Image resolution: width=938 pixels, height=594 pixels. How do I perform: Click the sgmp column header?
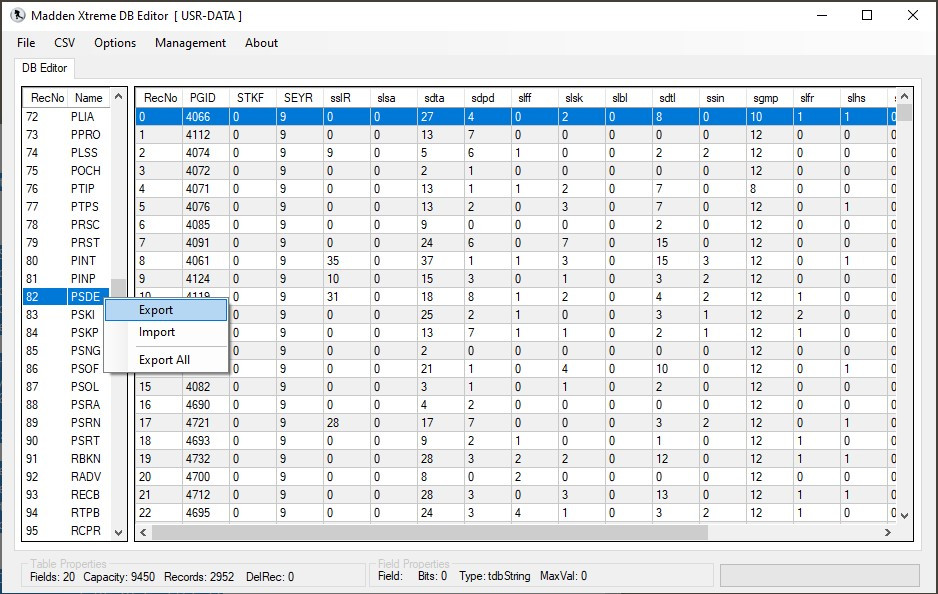[x=769, y=98]
